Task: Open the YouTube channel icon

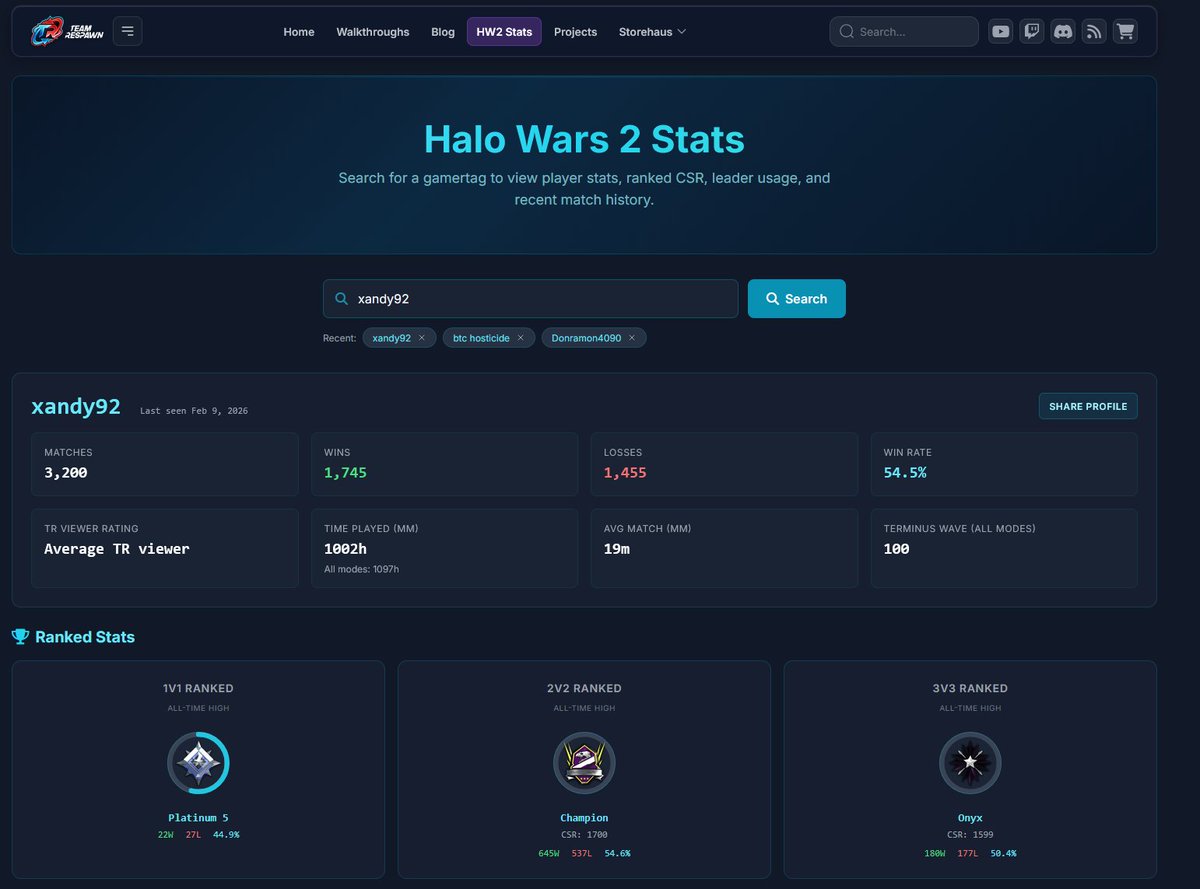Action: coord(1000,31)
